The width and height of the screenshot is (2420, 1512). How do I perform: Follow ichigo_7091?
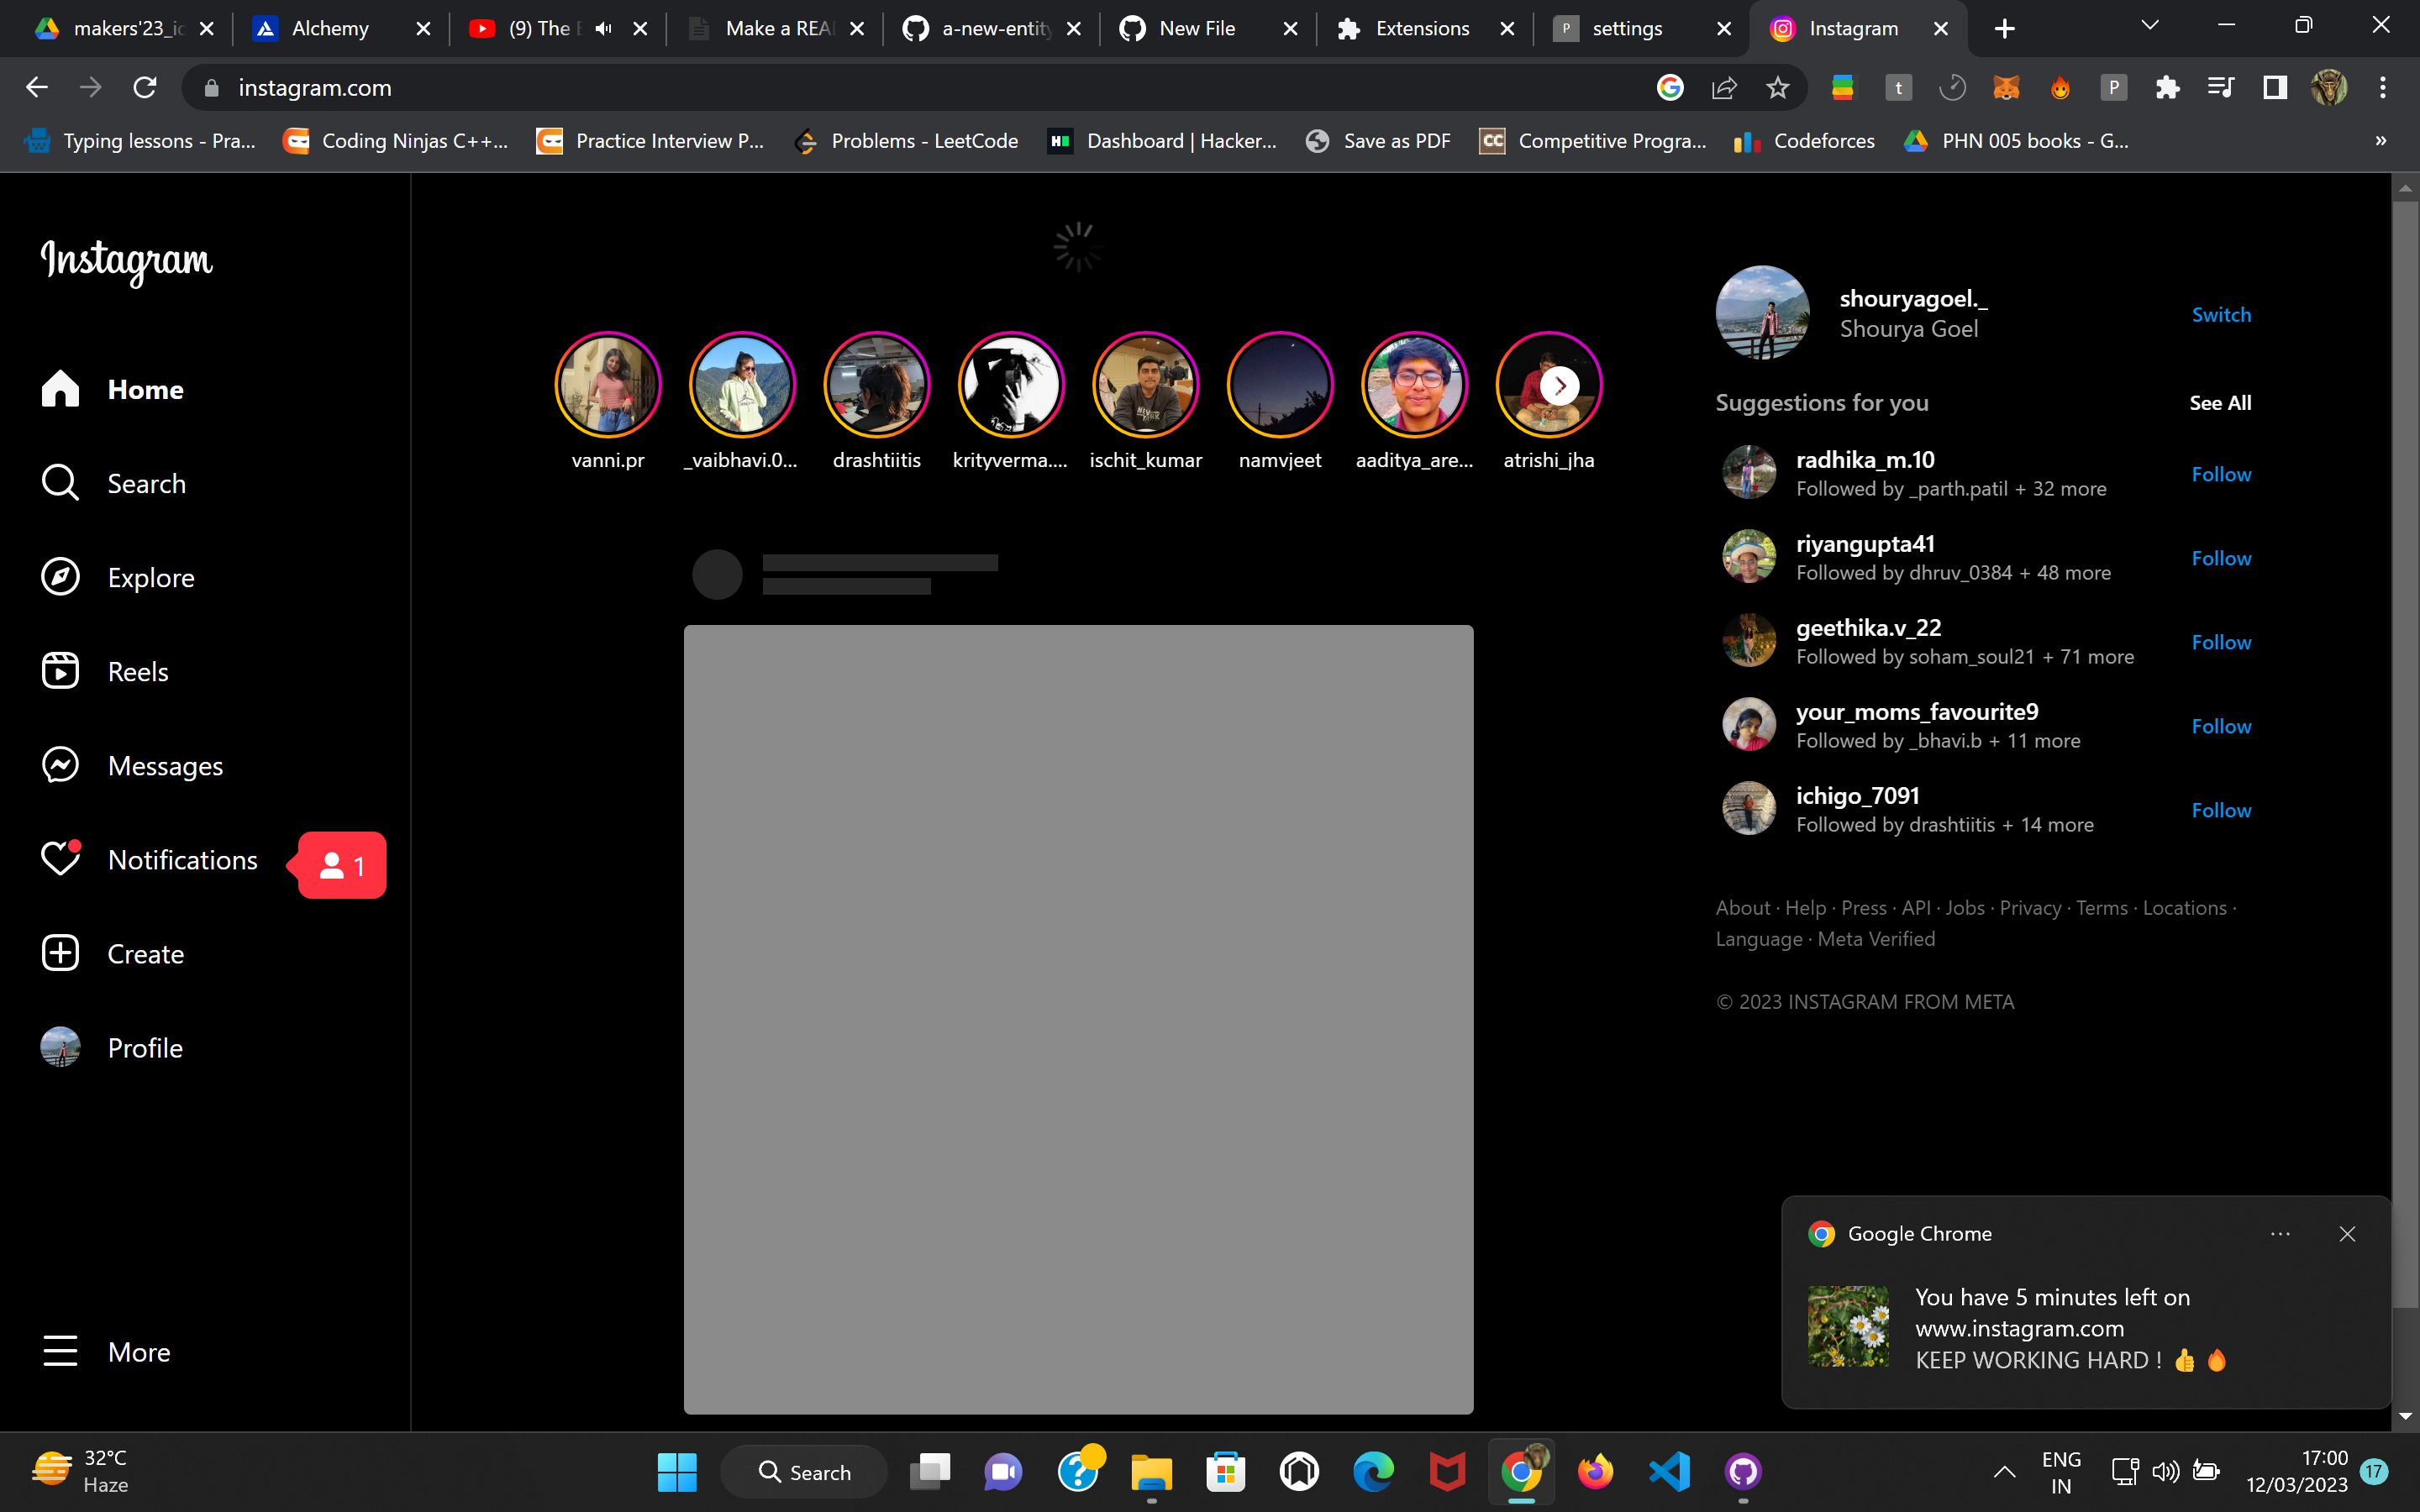click(x=2221, y=810)
